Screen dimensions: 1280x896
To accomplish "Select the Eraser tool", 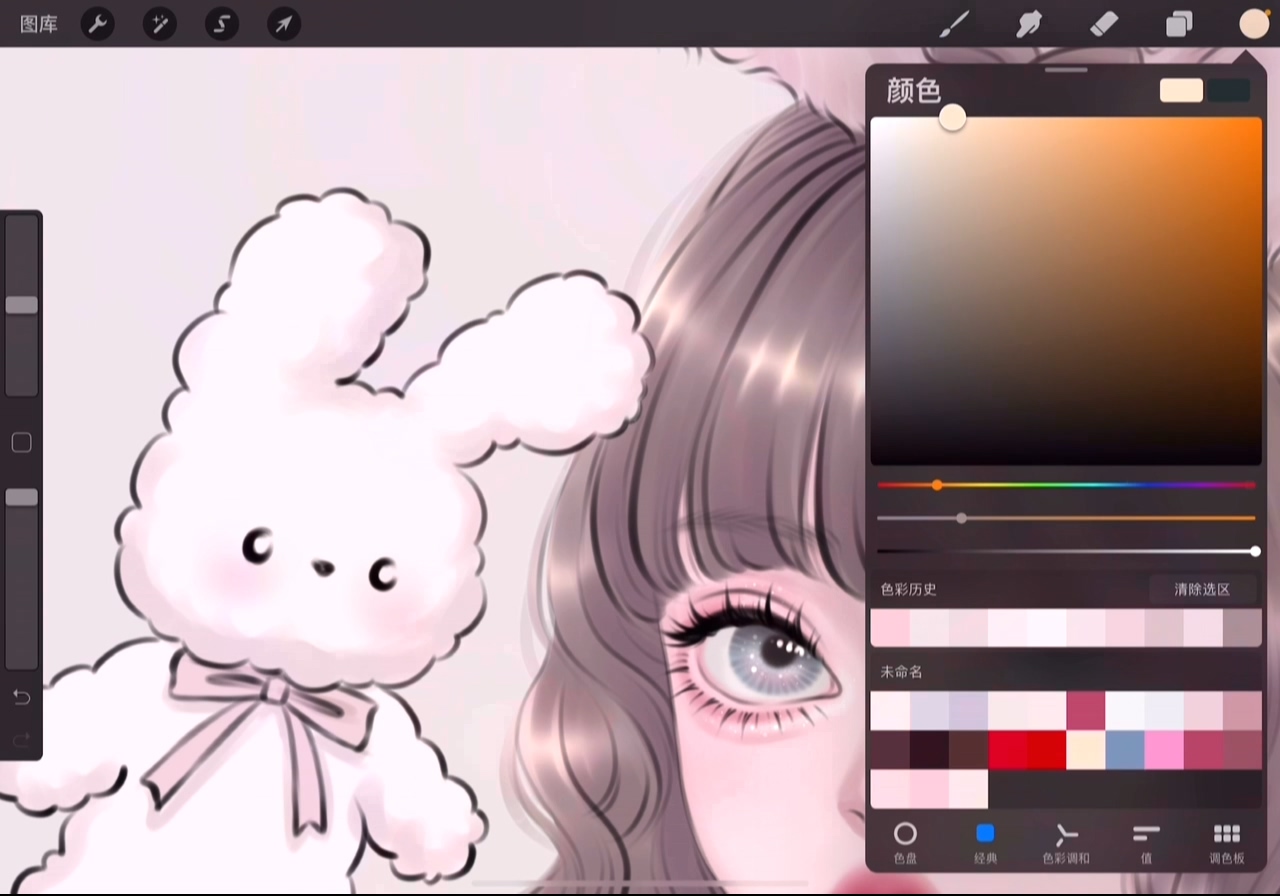I will tap(1103, 24).
